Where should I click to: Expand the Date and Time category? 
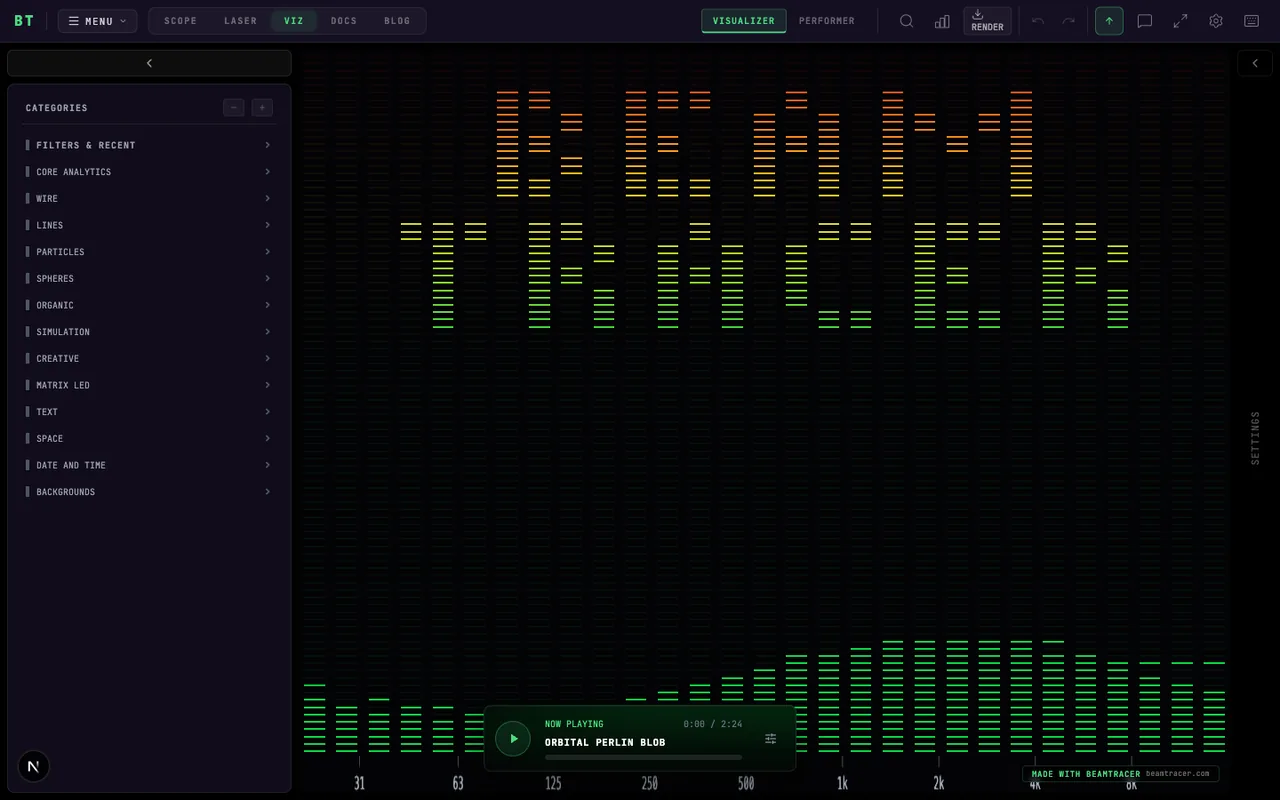149,465
